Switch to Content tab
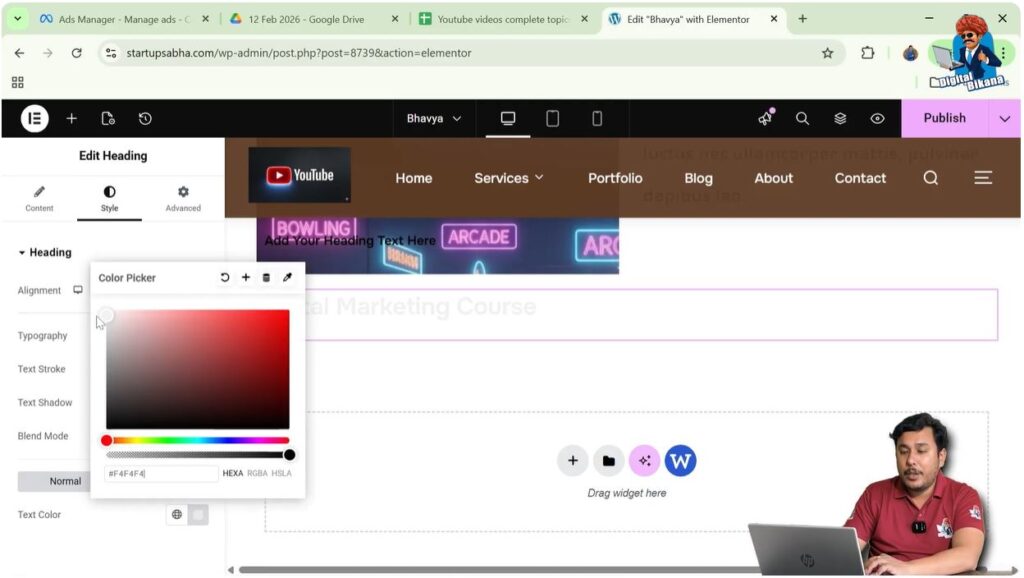This screenshot has width=1024, height=578. click(39, 198)
